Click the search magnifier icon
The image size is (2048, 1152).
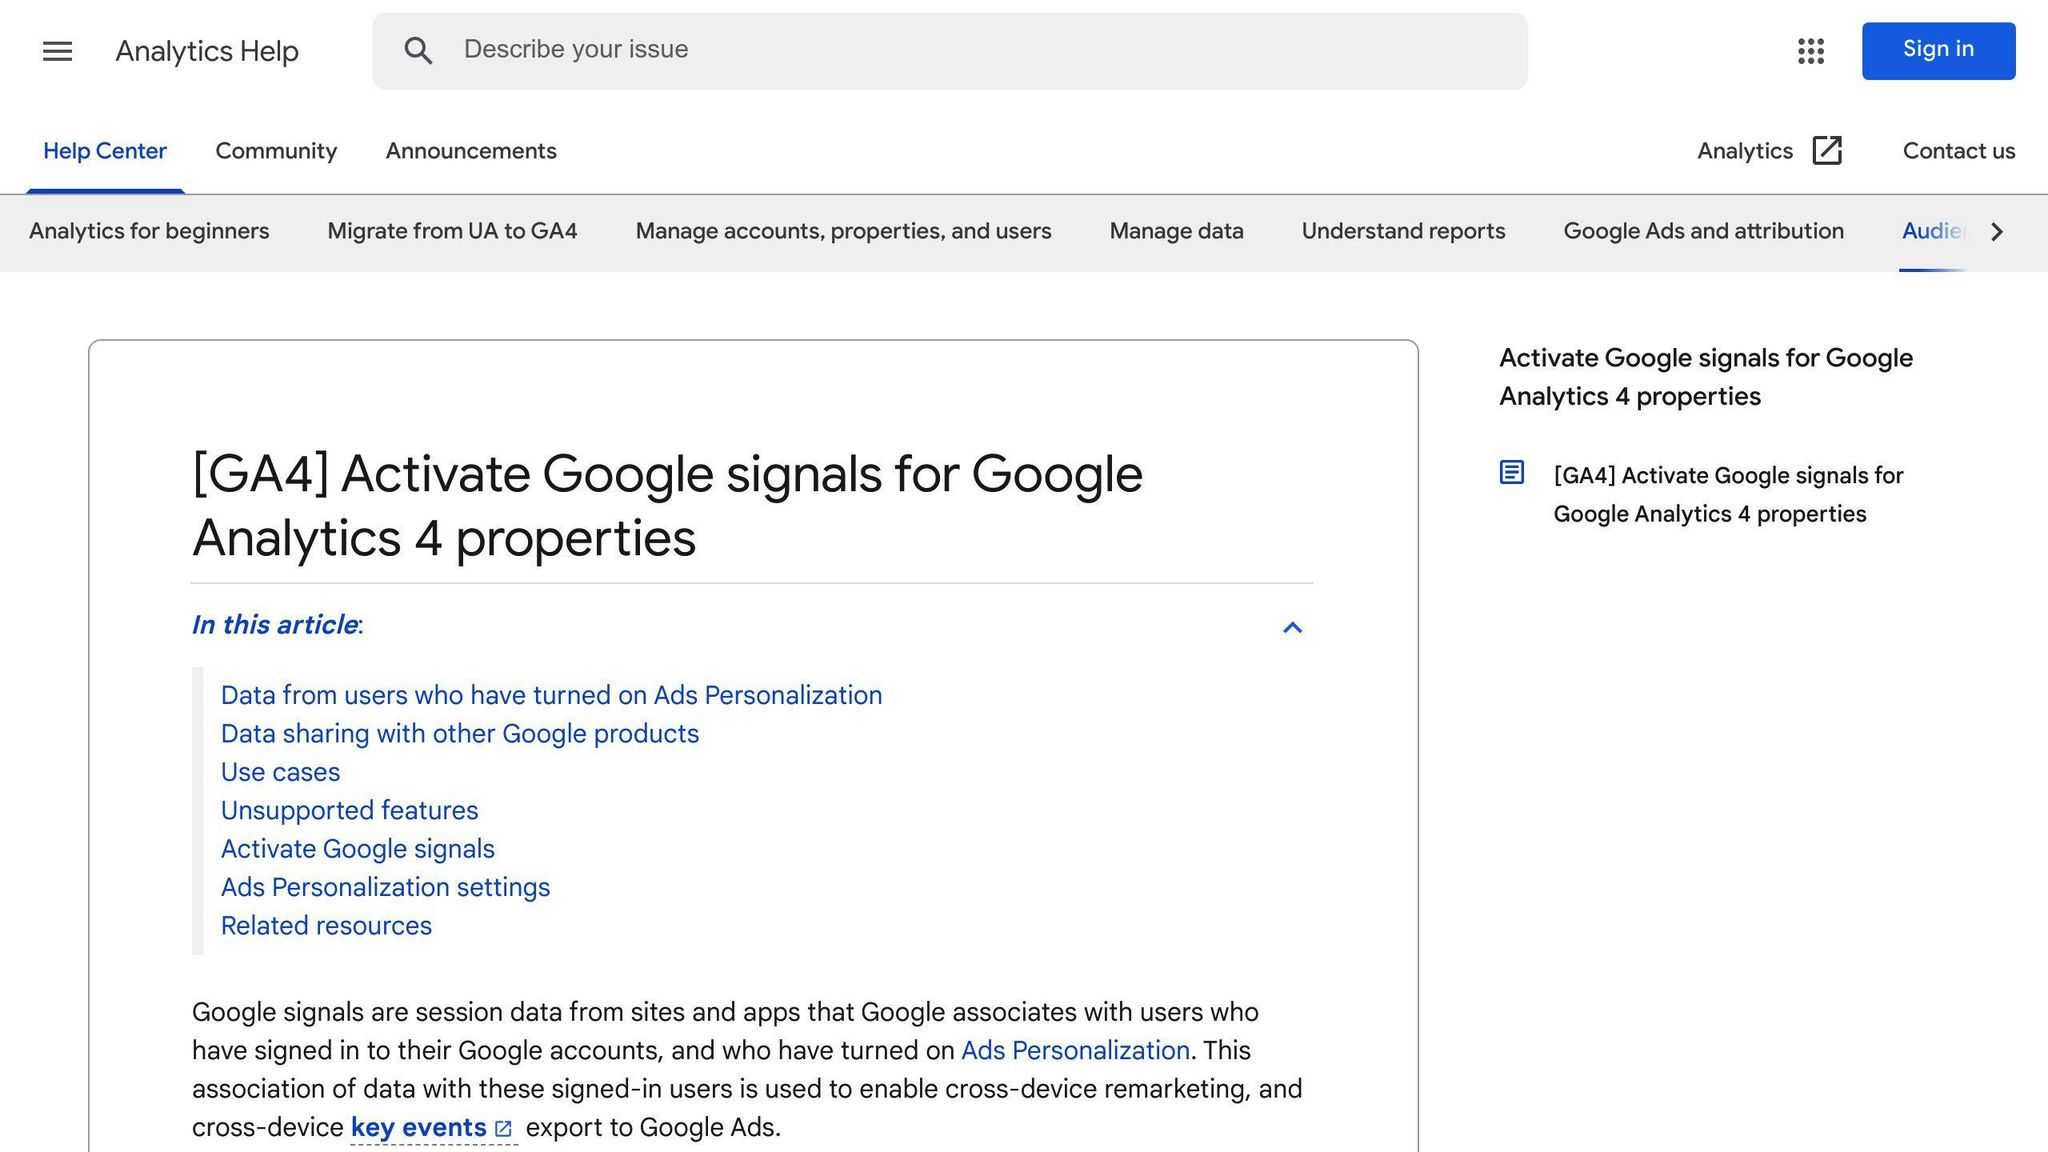point(419,50)
